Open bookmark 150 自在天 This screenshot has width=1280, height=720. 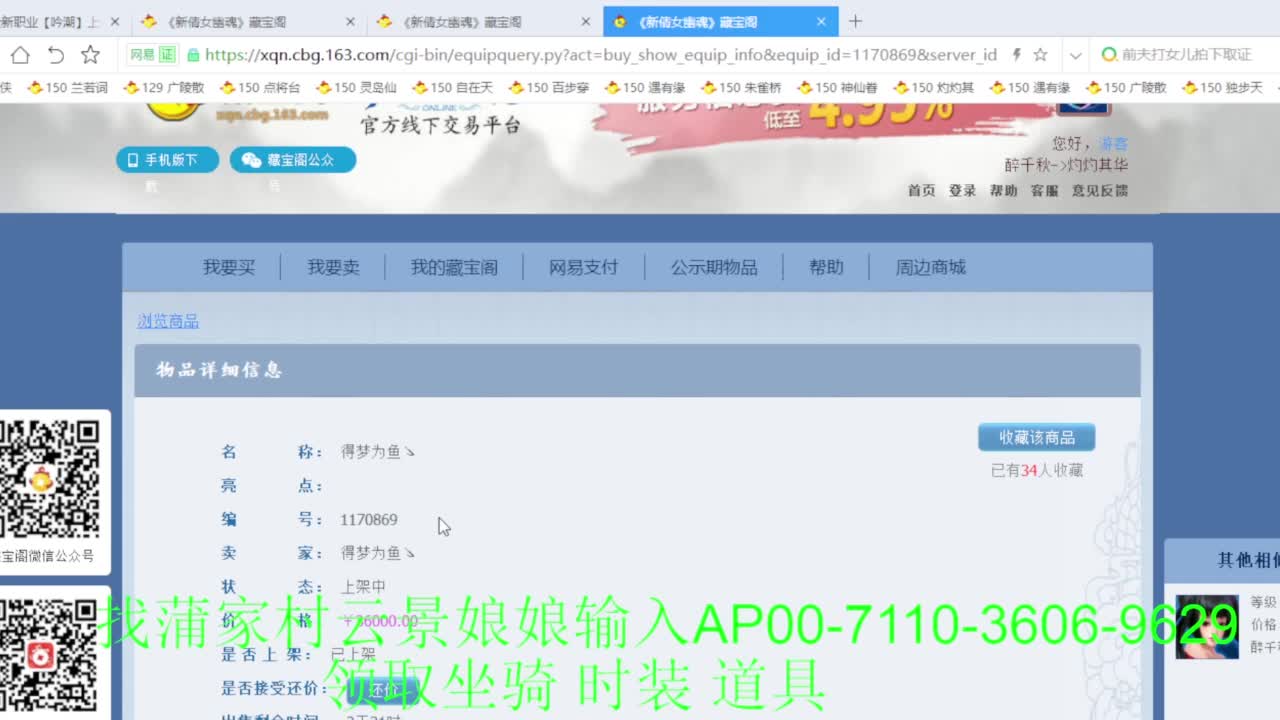pyautogui.click(x=453, y=88)
